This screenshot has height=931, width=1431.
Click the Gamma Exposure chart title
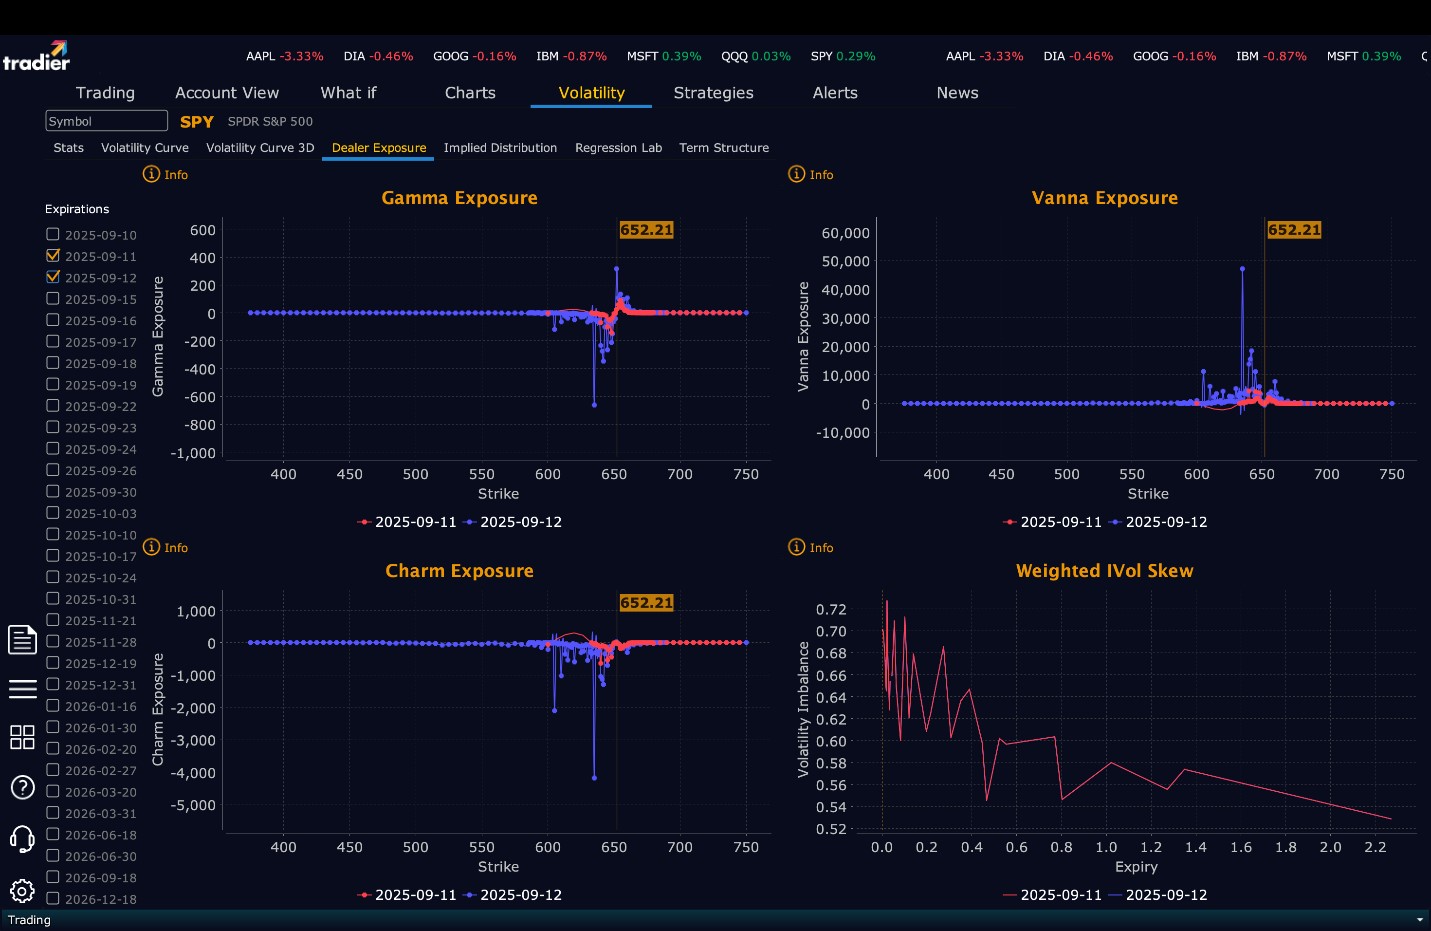tap(459, 198)
